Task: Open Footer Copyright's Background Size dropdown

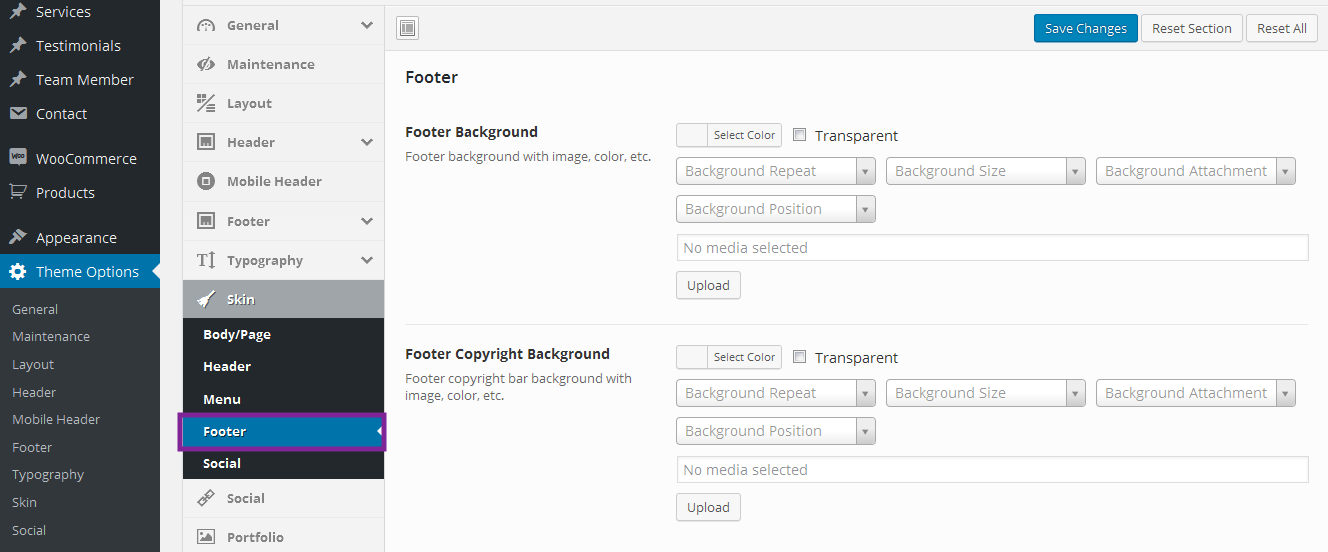Action: tap(985, 393)
